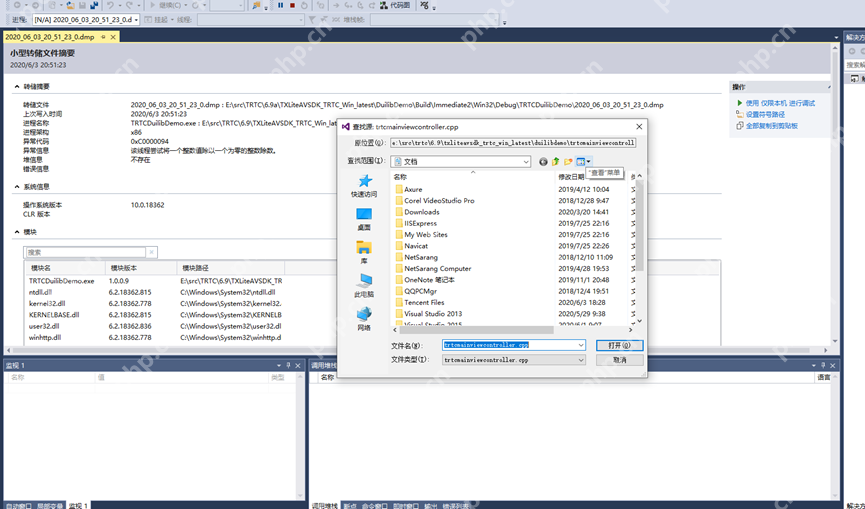Click the original location path field
865x509 pixels.
click(x=513, y=143)
